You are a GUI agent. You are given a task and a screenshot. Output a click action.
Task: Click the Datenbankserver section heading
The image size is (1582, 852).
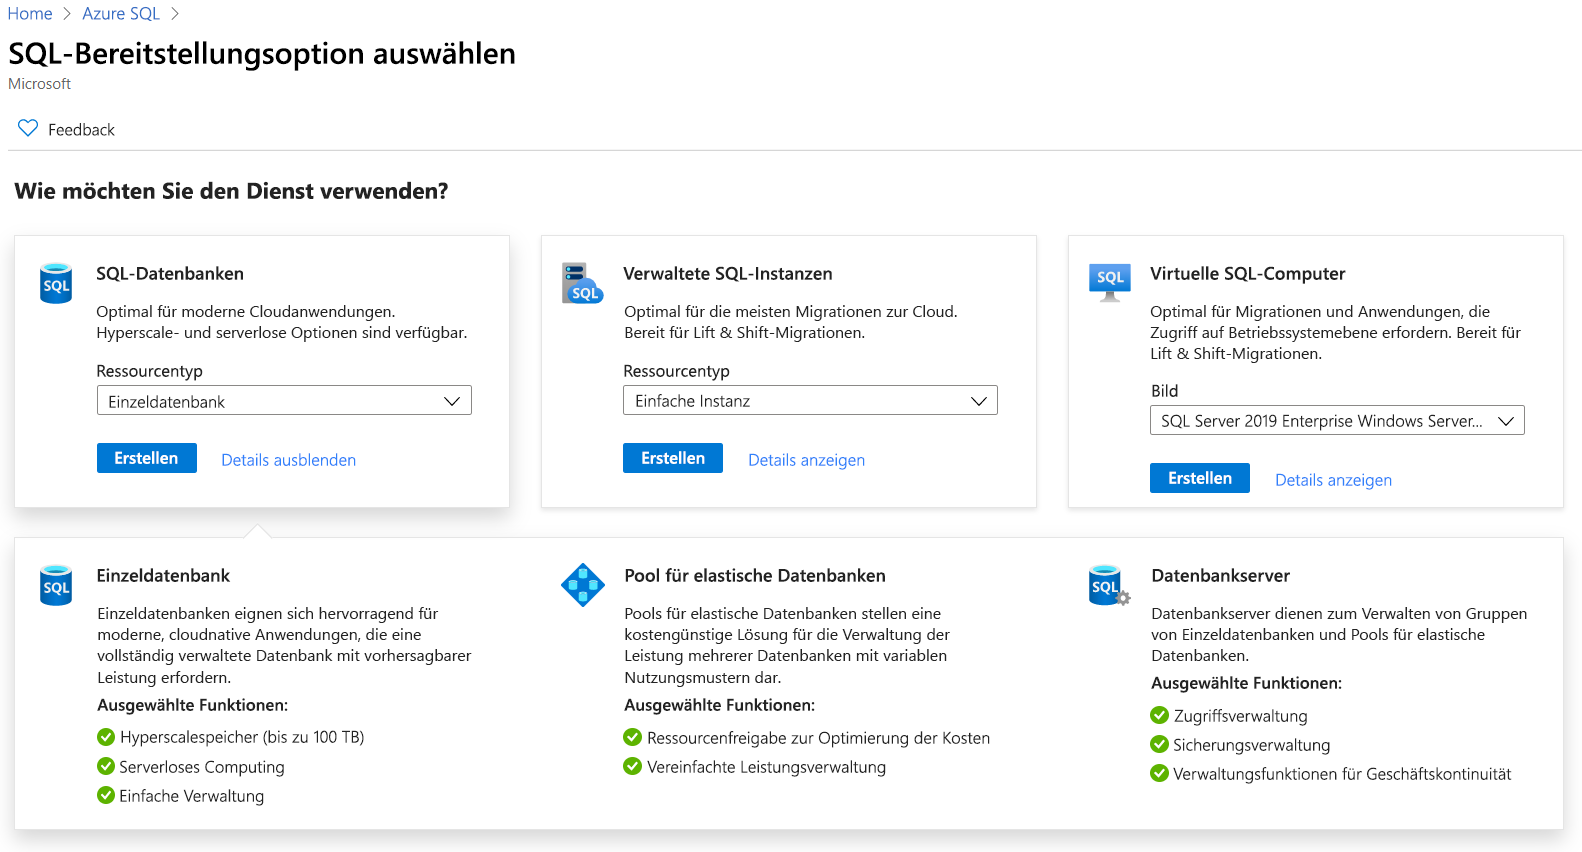tap(1220, 576)
